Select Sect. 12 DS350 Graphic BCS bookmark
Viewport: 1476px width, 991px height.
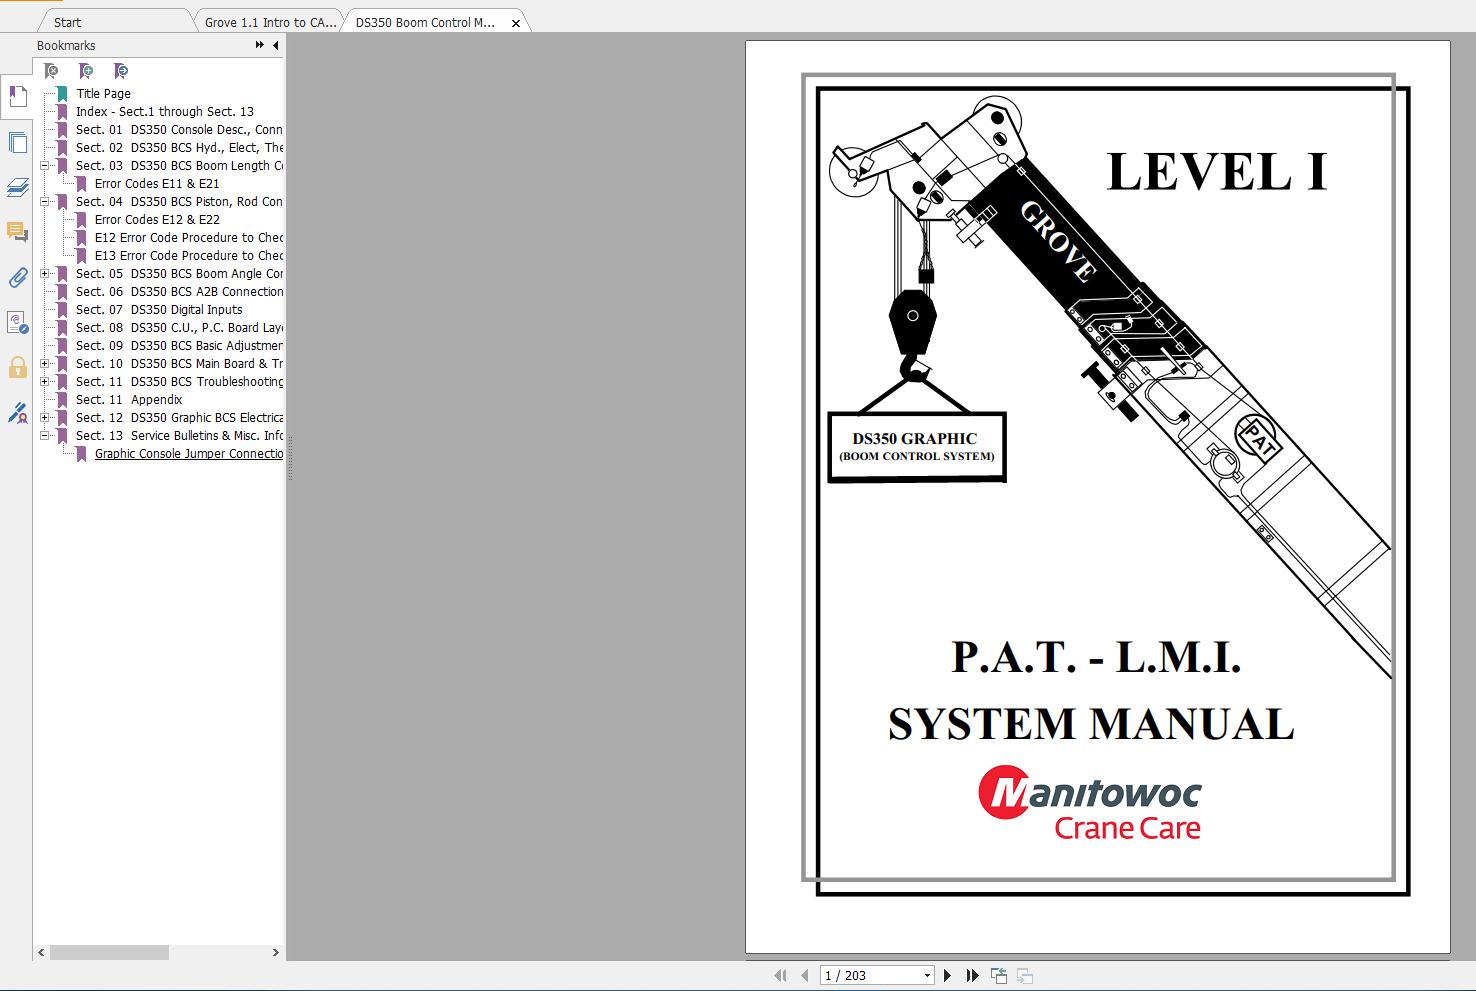[179, 418]
